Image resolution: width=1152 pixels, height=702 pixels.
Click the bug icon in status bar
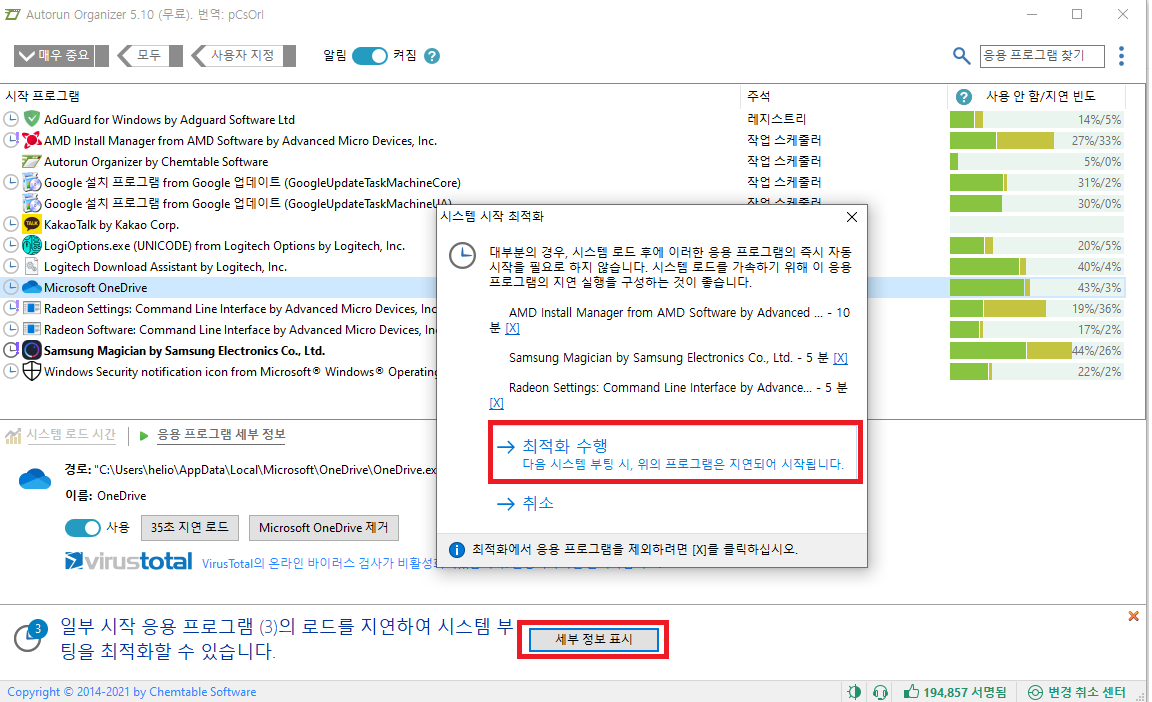pos(854,692)
